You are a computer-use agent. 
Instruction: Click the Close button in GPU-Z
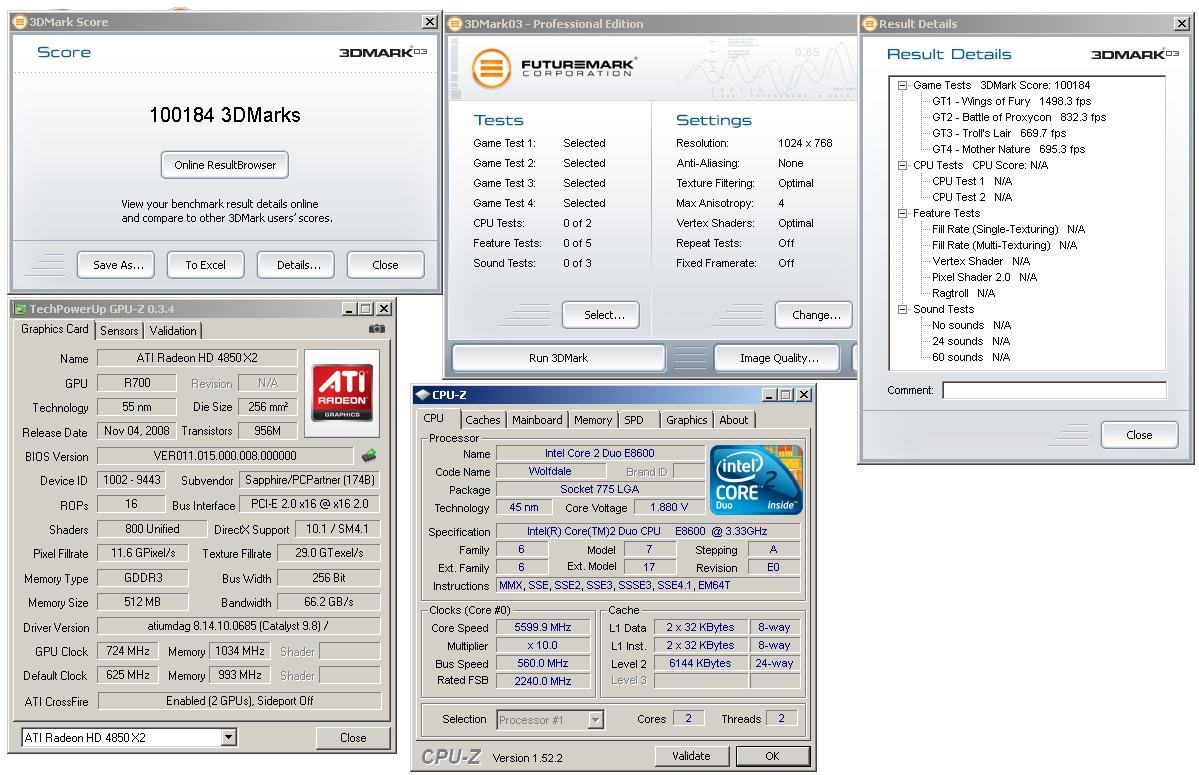point(353,738)
